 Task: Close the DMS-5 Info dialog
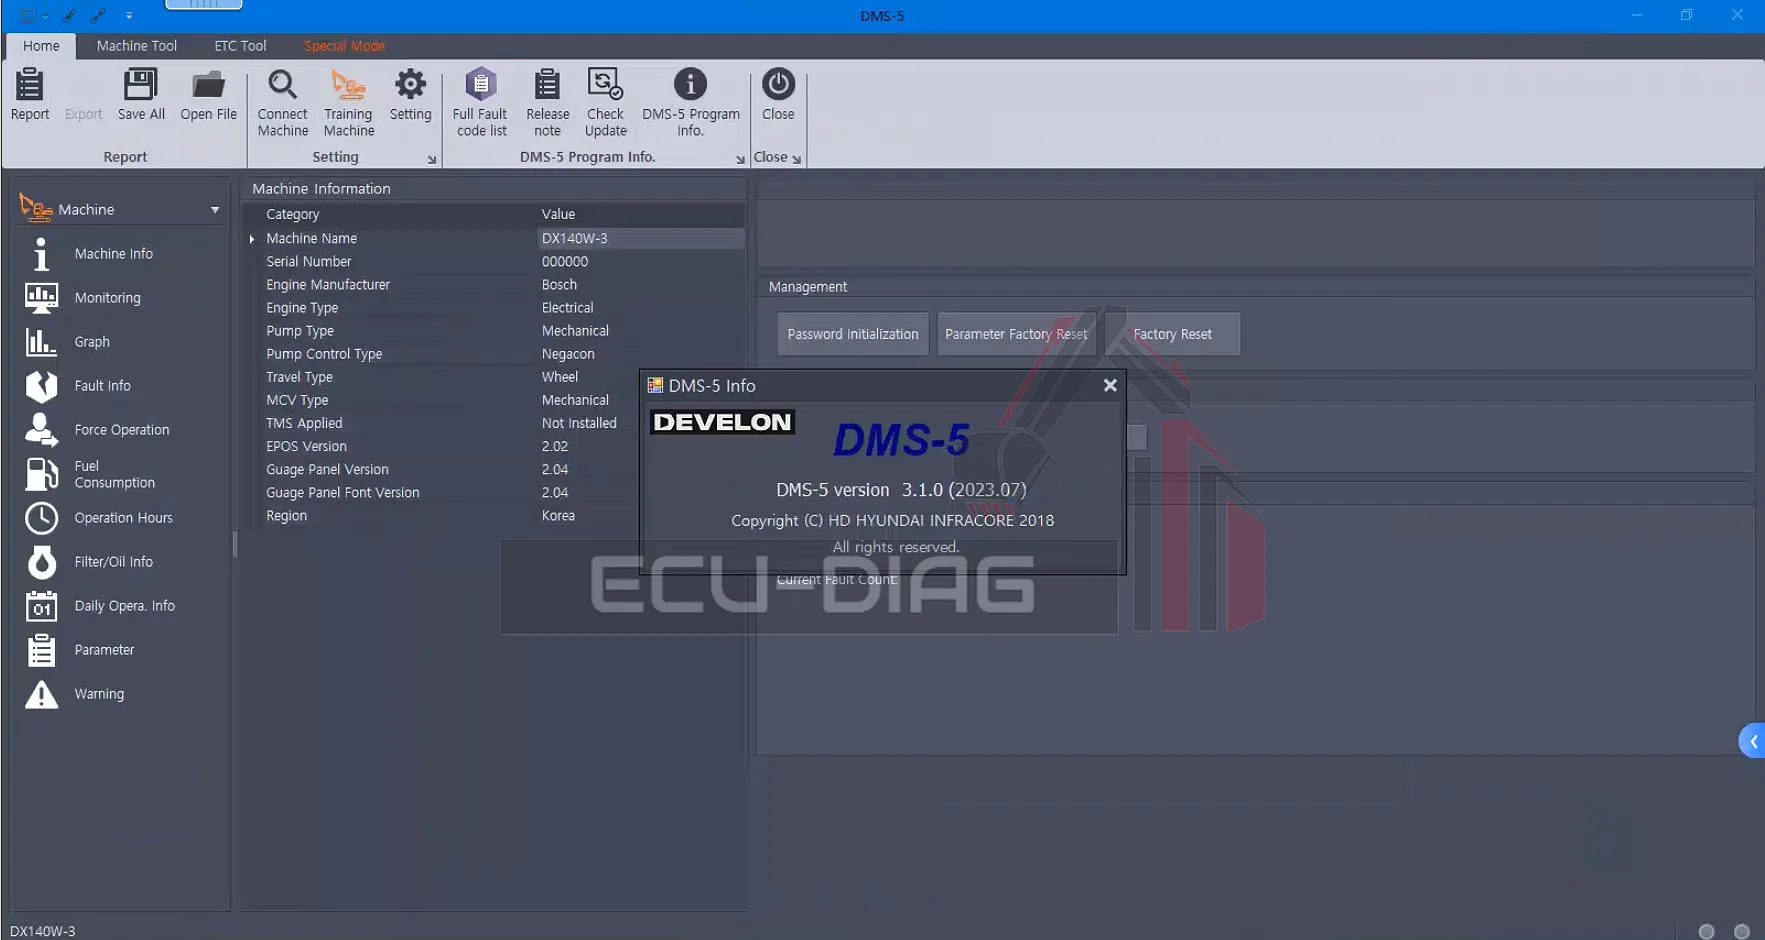tap(1110, 385)
